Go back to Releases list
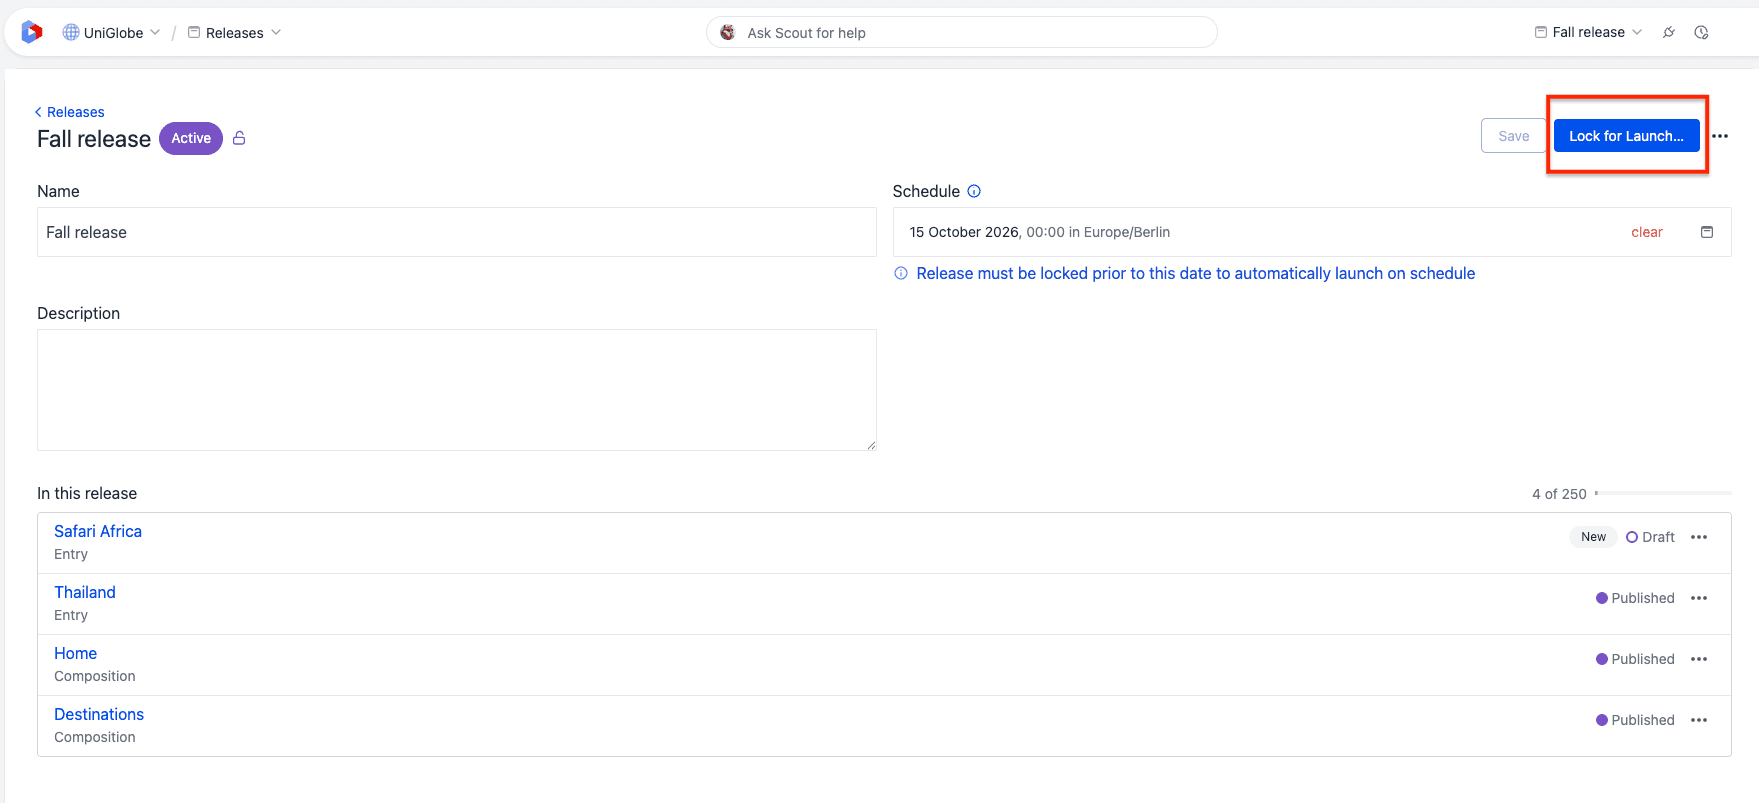1759x803 pixels. click(69, 112)
